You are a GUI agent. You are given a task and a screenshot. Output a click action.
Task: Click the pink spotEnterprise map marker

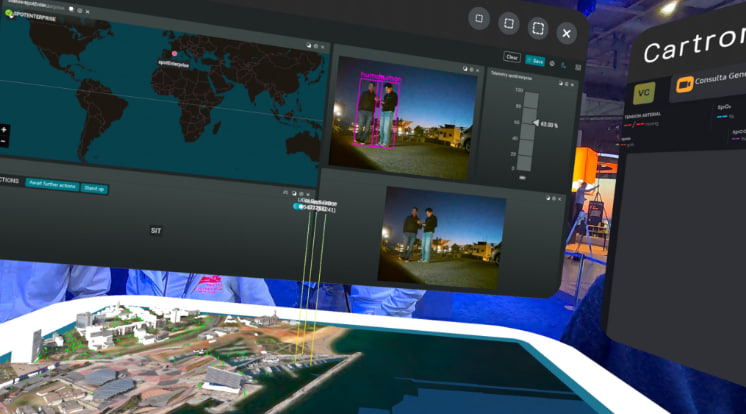click(x=175, y=54)
